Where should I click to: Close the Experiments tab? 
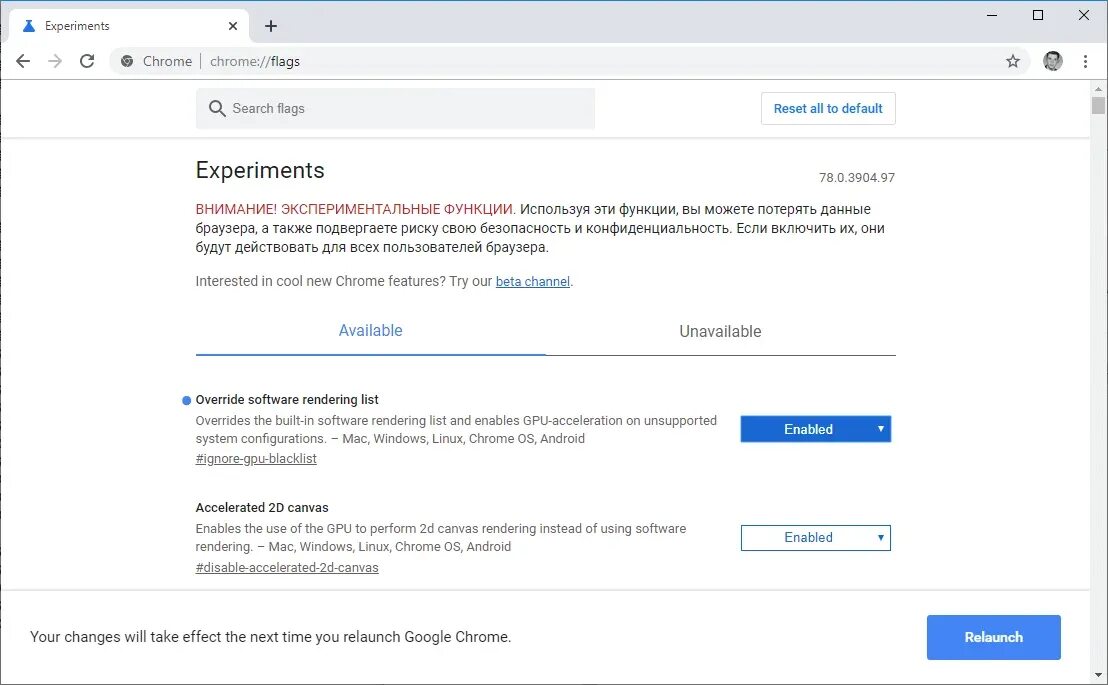click(233, 26)
